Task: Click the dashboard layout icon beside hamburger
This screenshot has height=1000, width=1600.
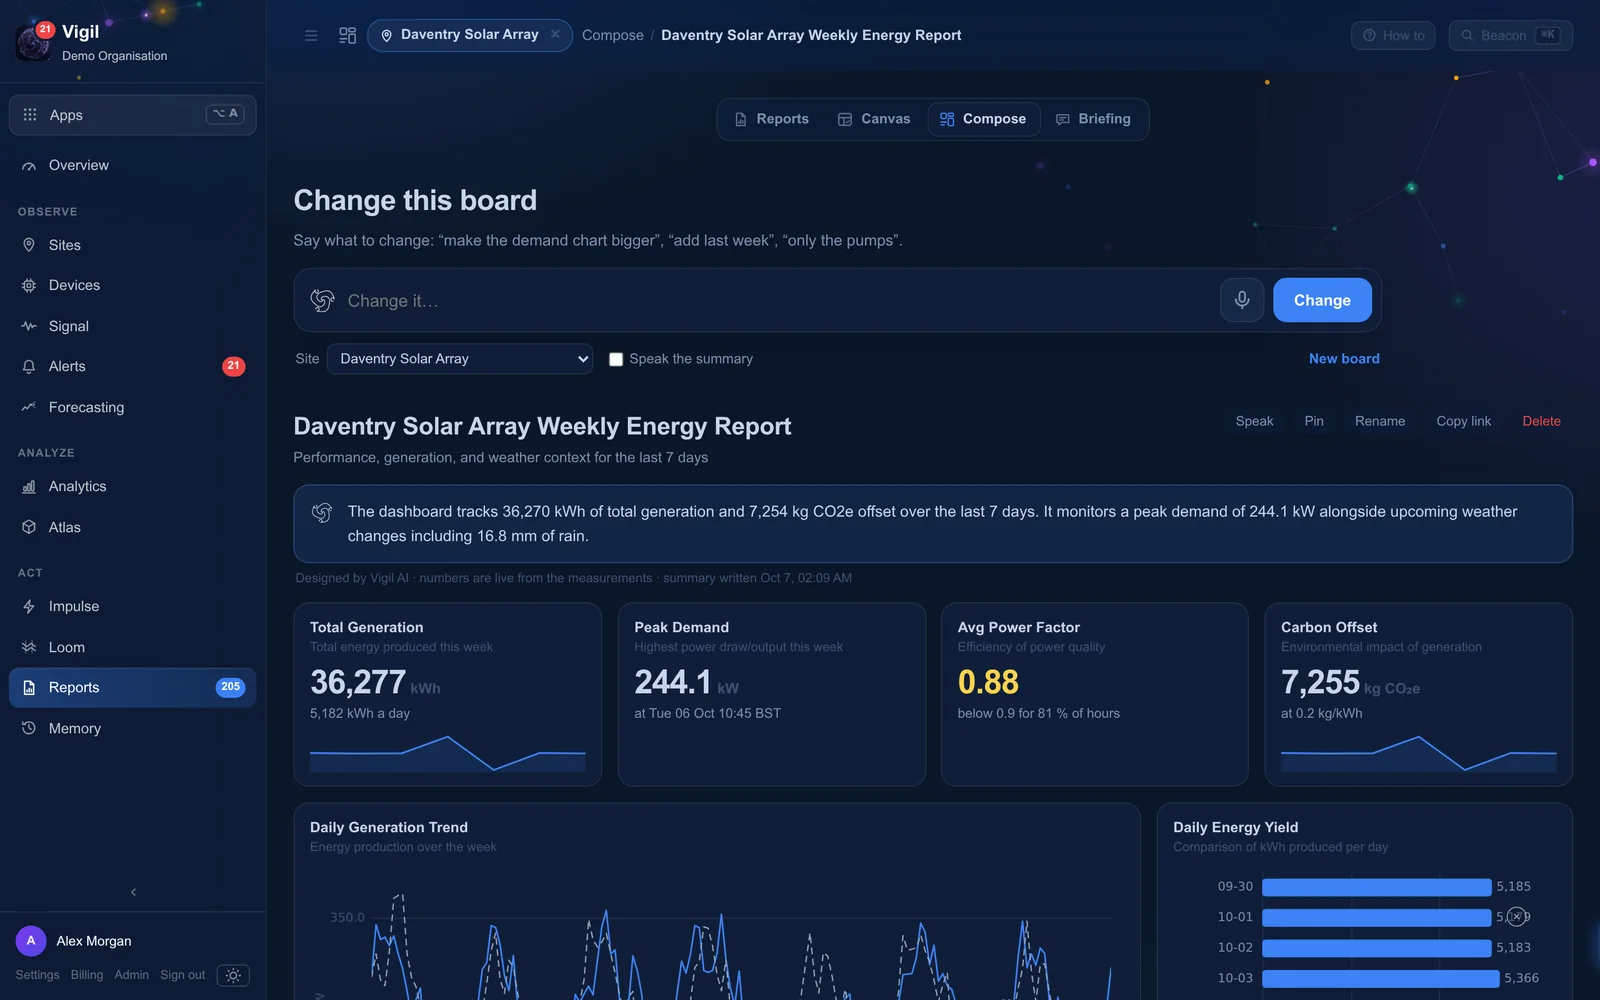Action: click(347, 35)
